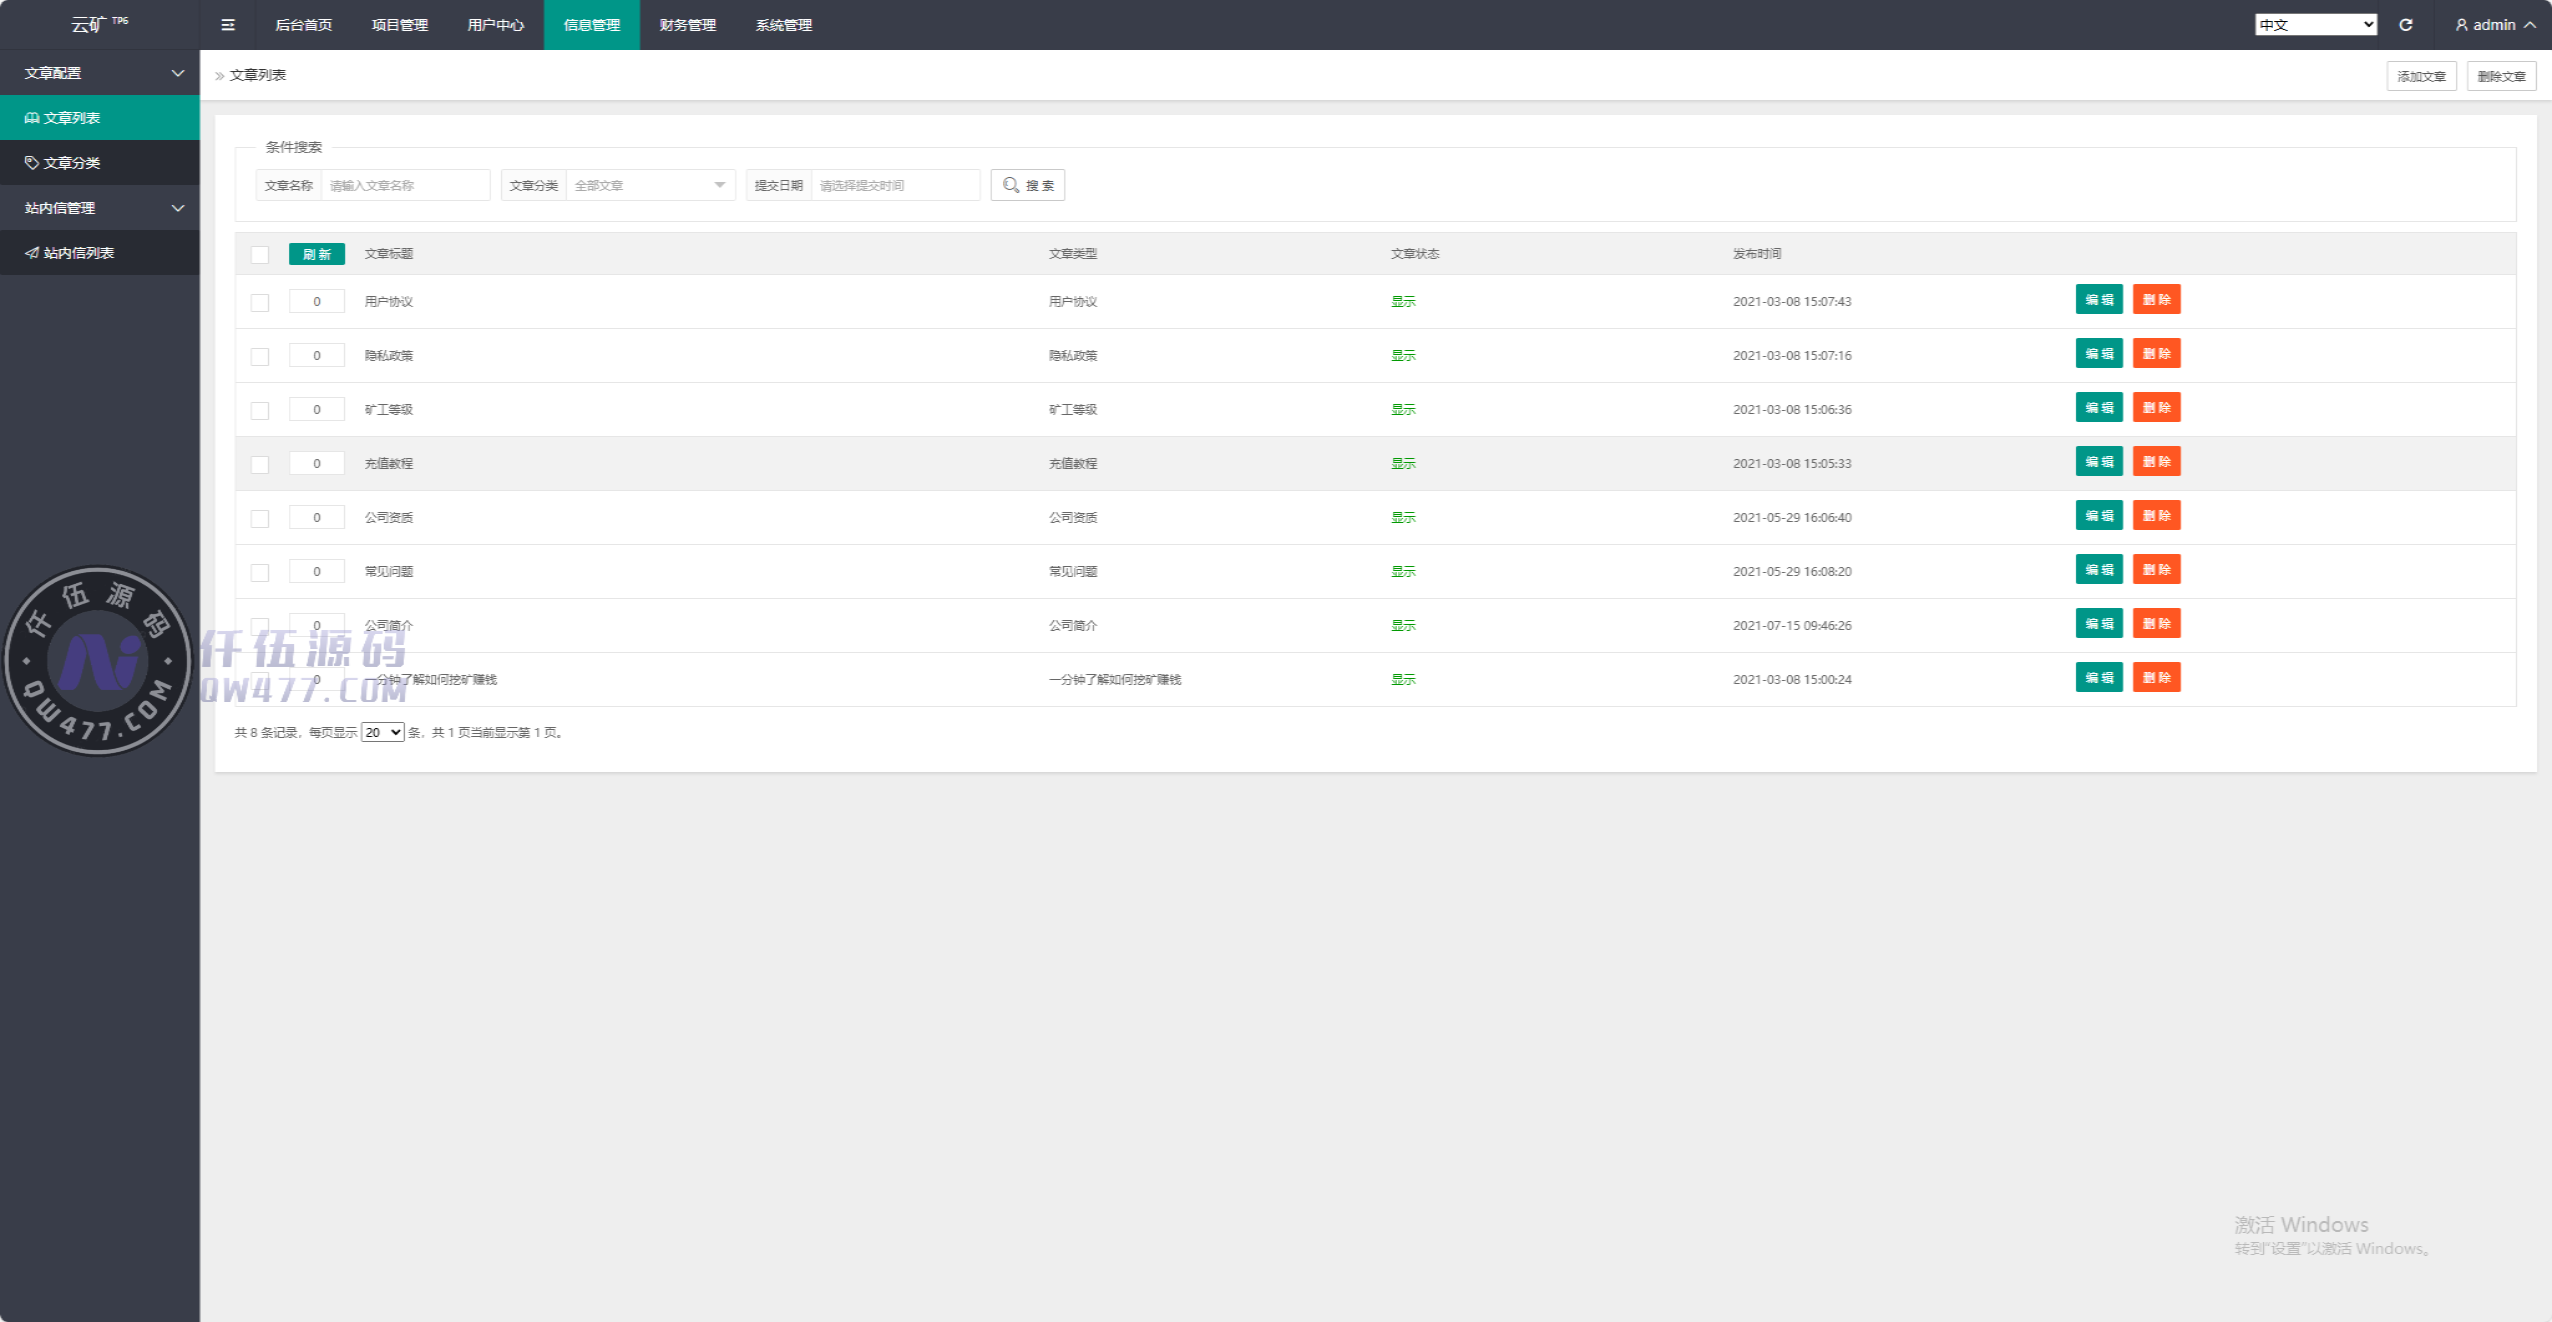The height and width of the screenshot is (1322, 2552).
Task: Open the 中文 language selector
Action: coord(2315,25)
